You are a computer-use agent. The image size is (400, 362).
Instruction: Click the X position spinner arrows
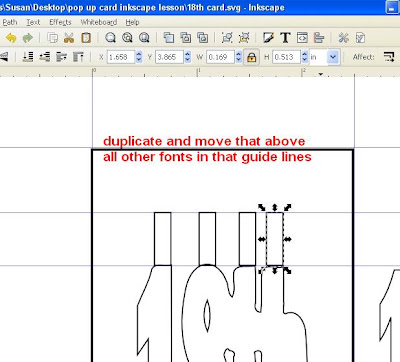tap(139, 57)
